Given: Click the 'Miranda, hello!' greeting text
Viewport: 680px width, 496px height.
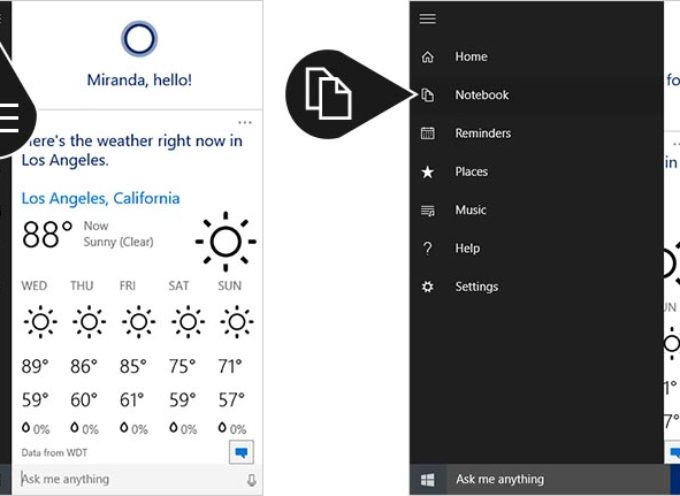Looking at the screenshot, I should point(139,80).
